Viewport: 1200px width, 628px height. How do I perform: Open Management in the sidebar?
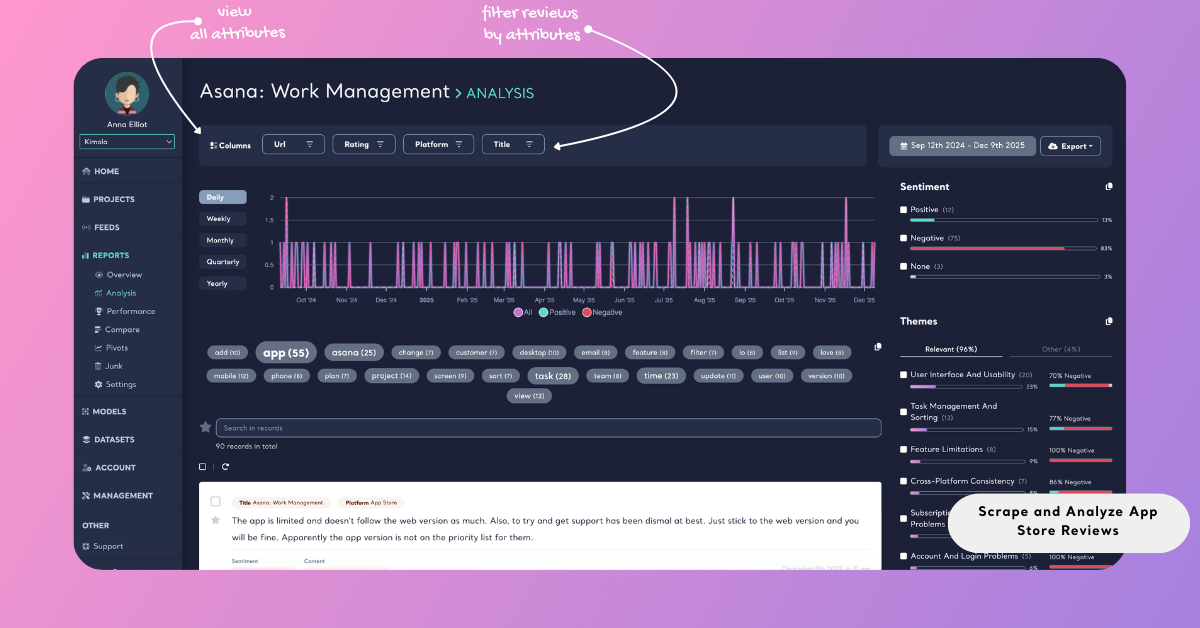(x=117, y=495)
